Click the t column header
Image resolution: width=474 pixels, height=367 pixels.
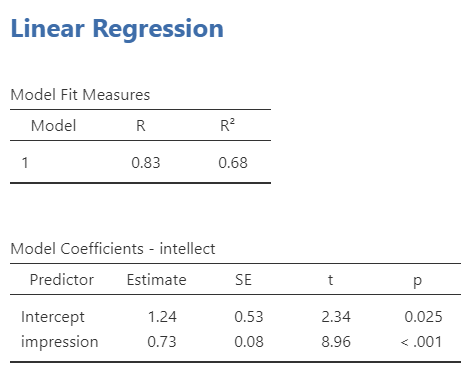330,280
